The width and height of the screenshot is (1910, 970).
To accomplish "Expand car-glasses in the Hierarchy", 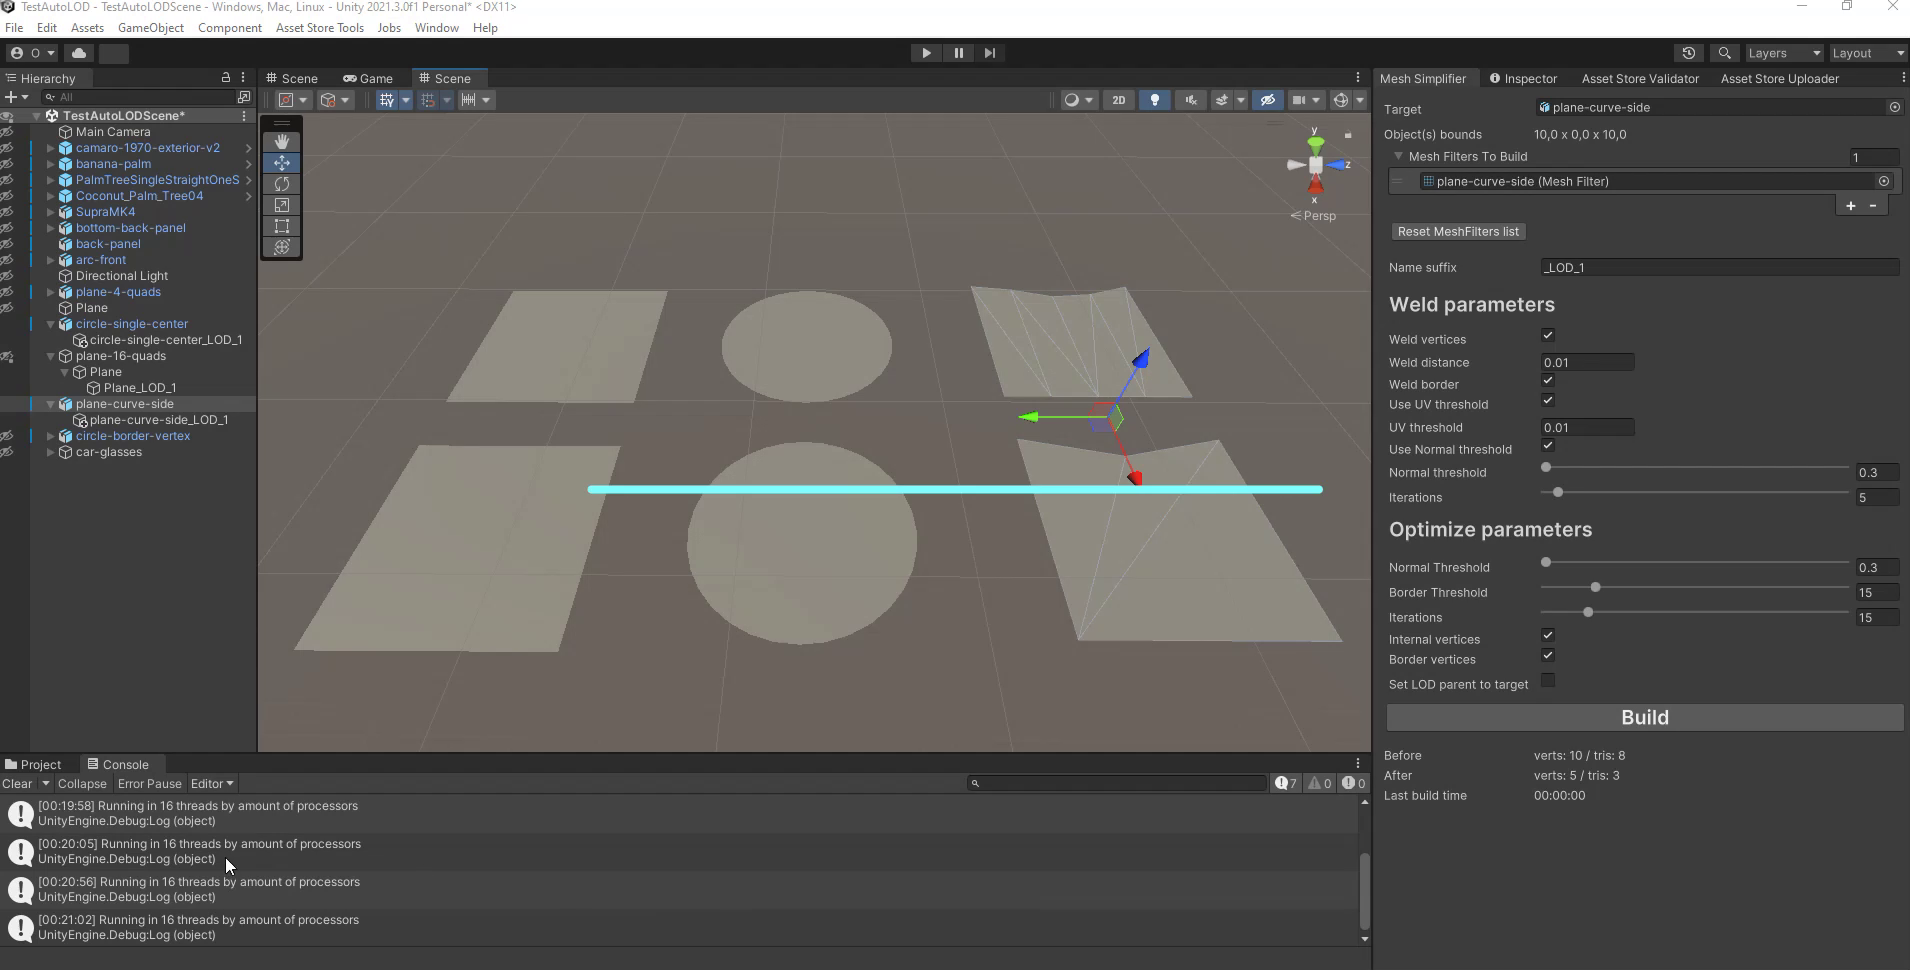I will 50,452.
